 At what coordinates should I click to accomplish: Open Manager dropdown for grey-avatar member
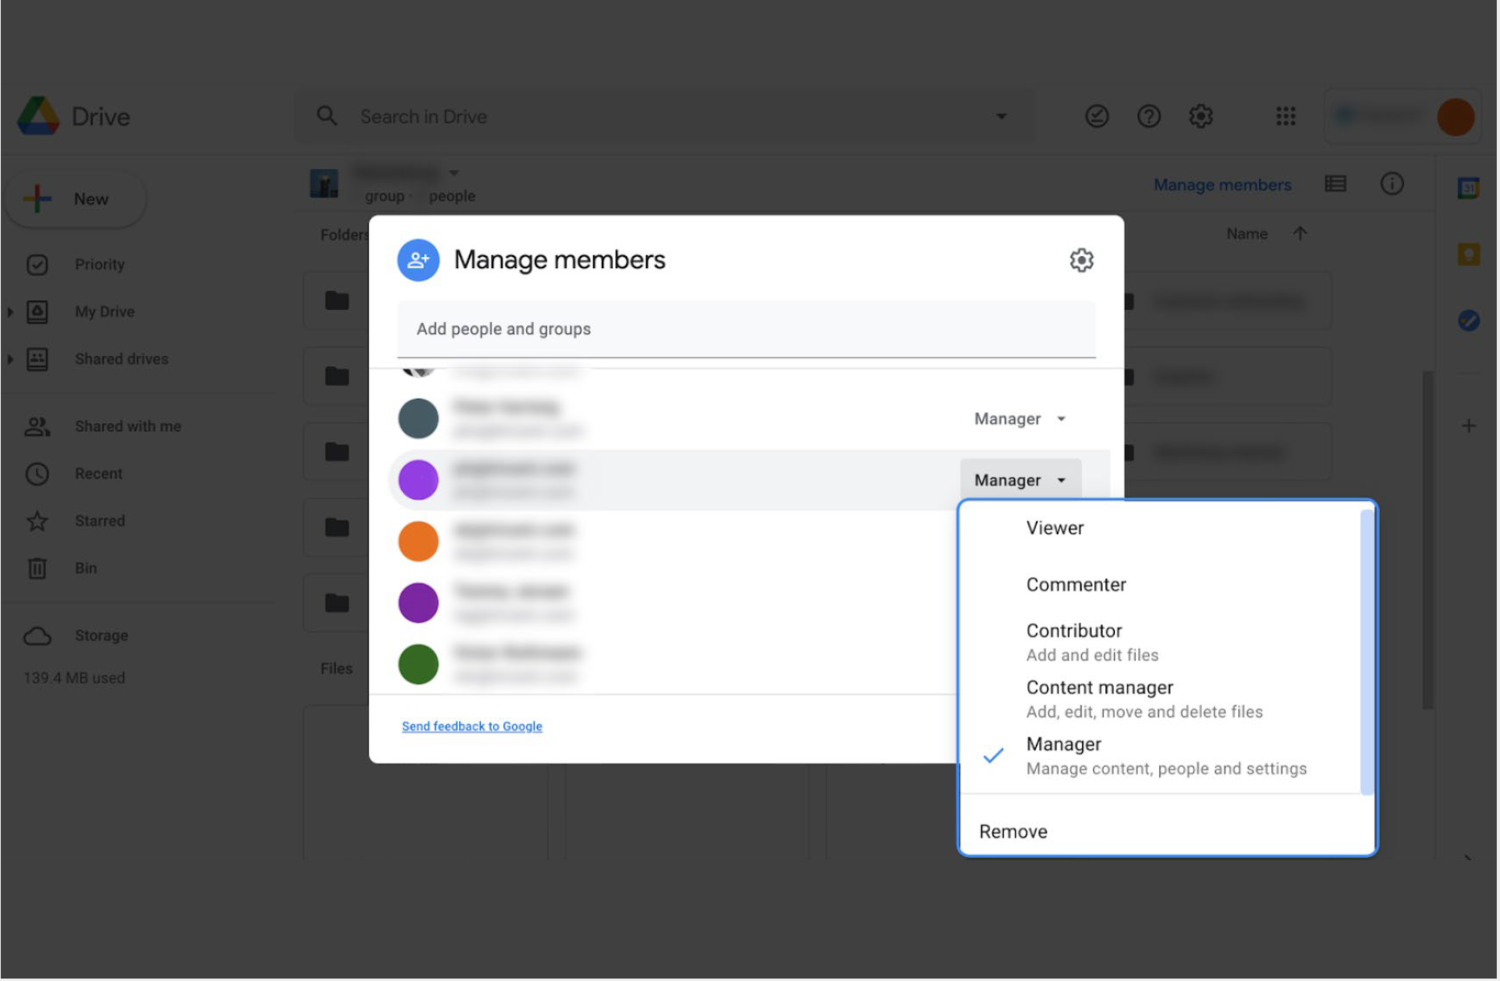[1020, 419]
